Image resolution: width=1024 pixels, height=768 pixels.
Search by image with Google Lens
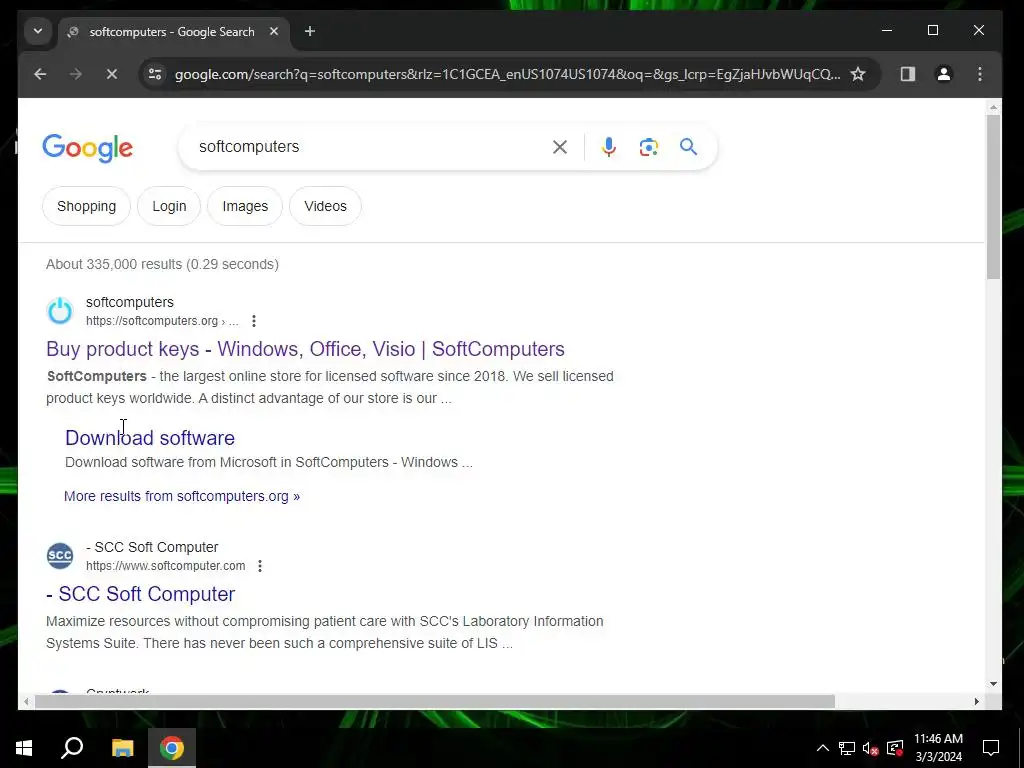pyautogui.click(x=648, y=147)
